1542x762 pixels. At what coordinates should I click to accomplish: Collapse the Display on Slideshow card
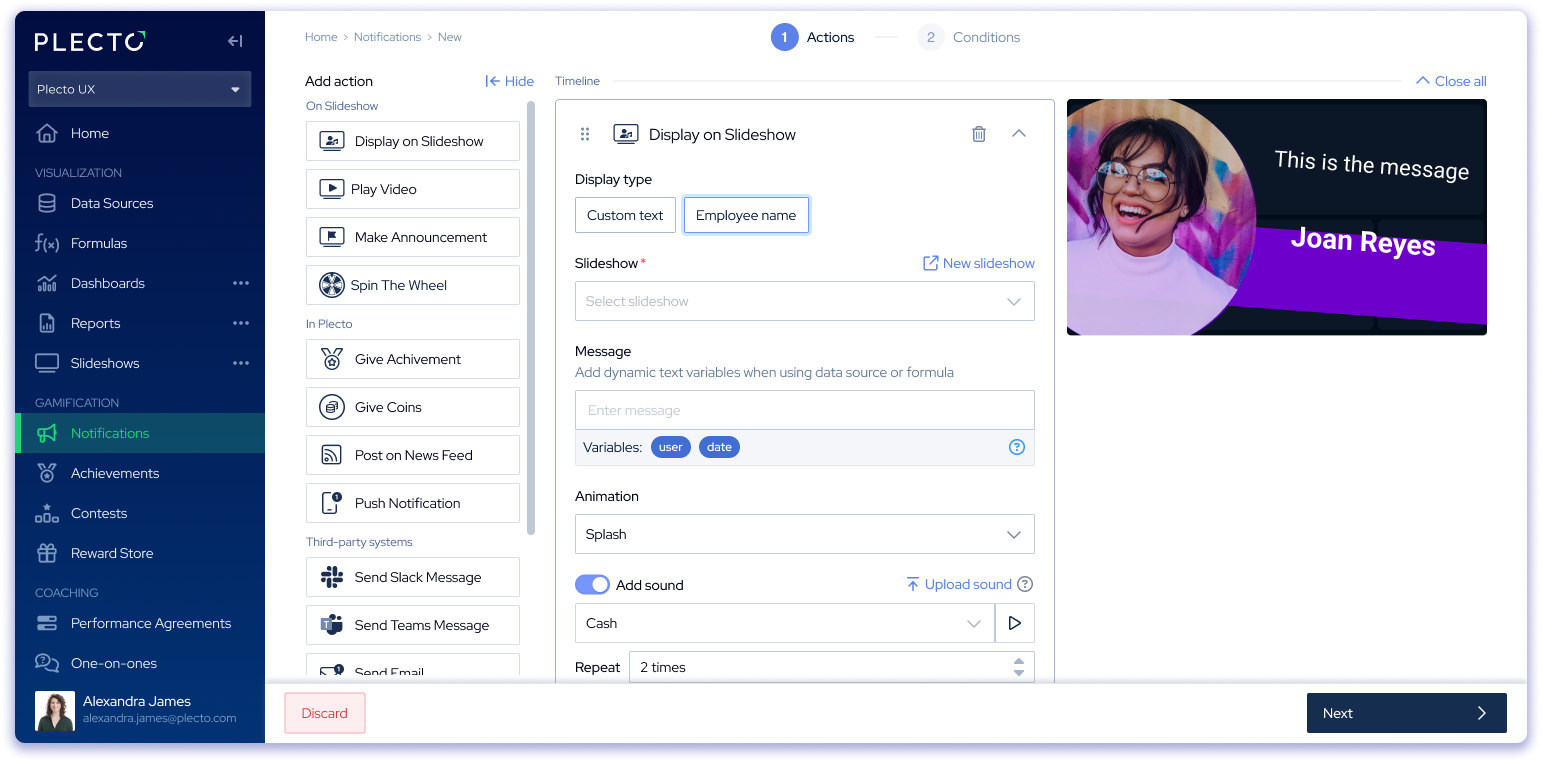tap(1019, 134)
